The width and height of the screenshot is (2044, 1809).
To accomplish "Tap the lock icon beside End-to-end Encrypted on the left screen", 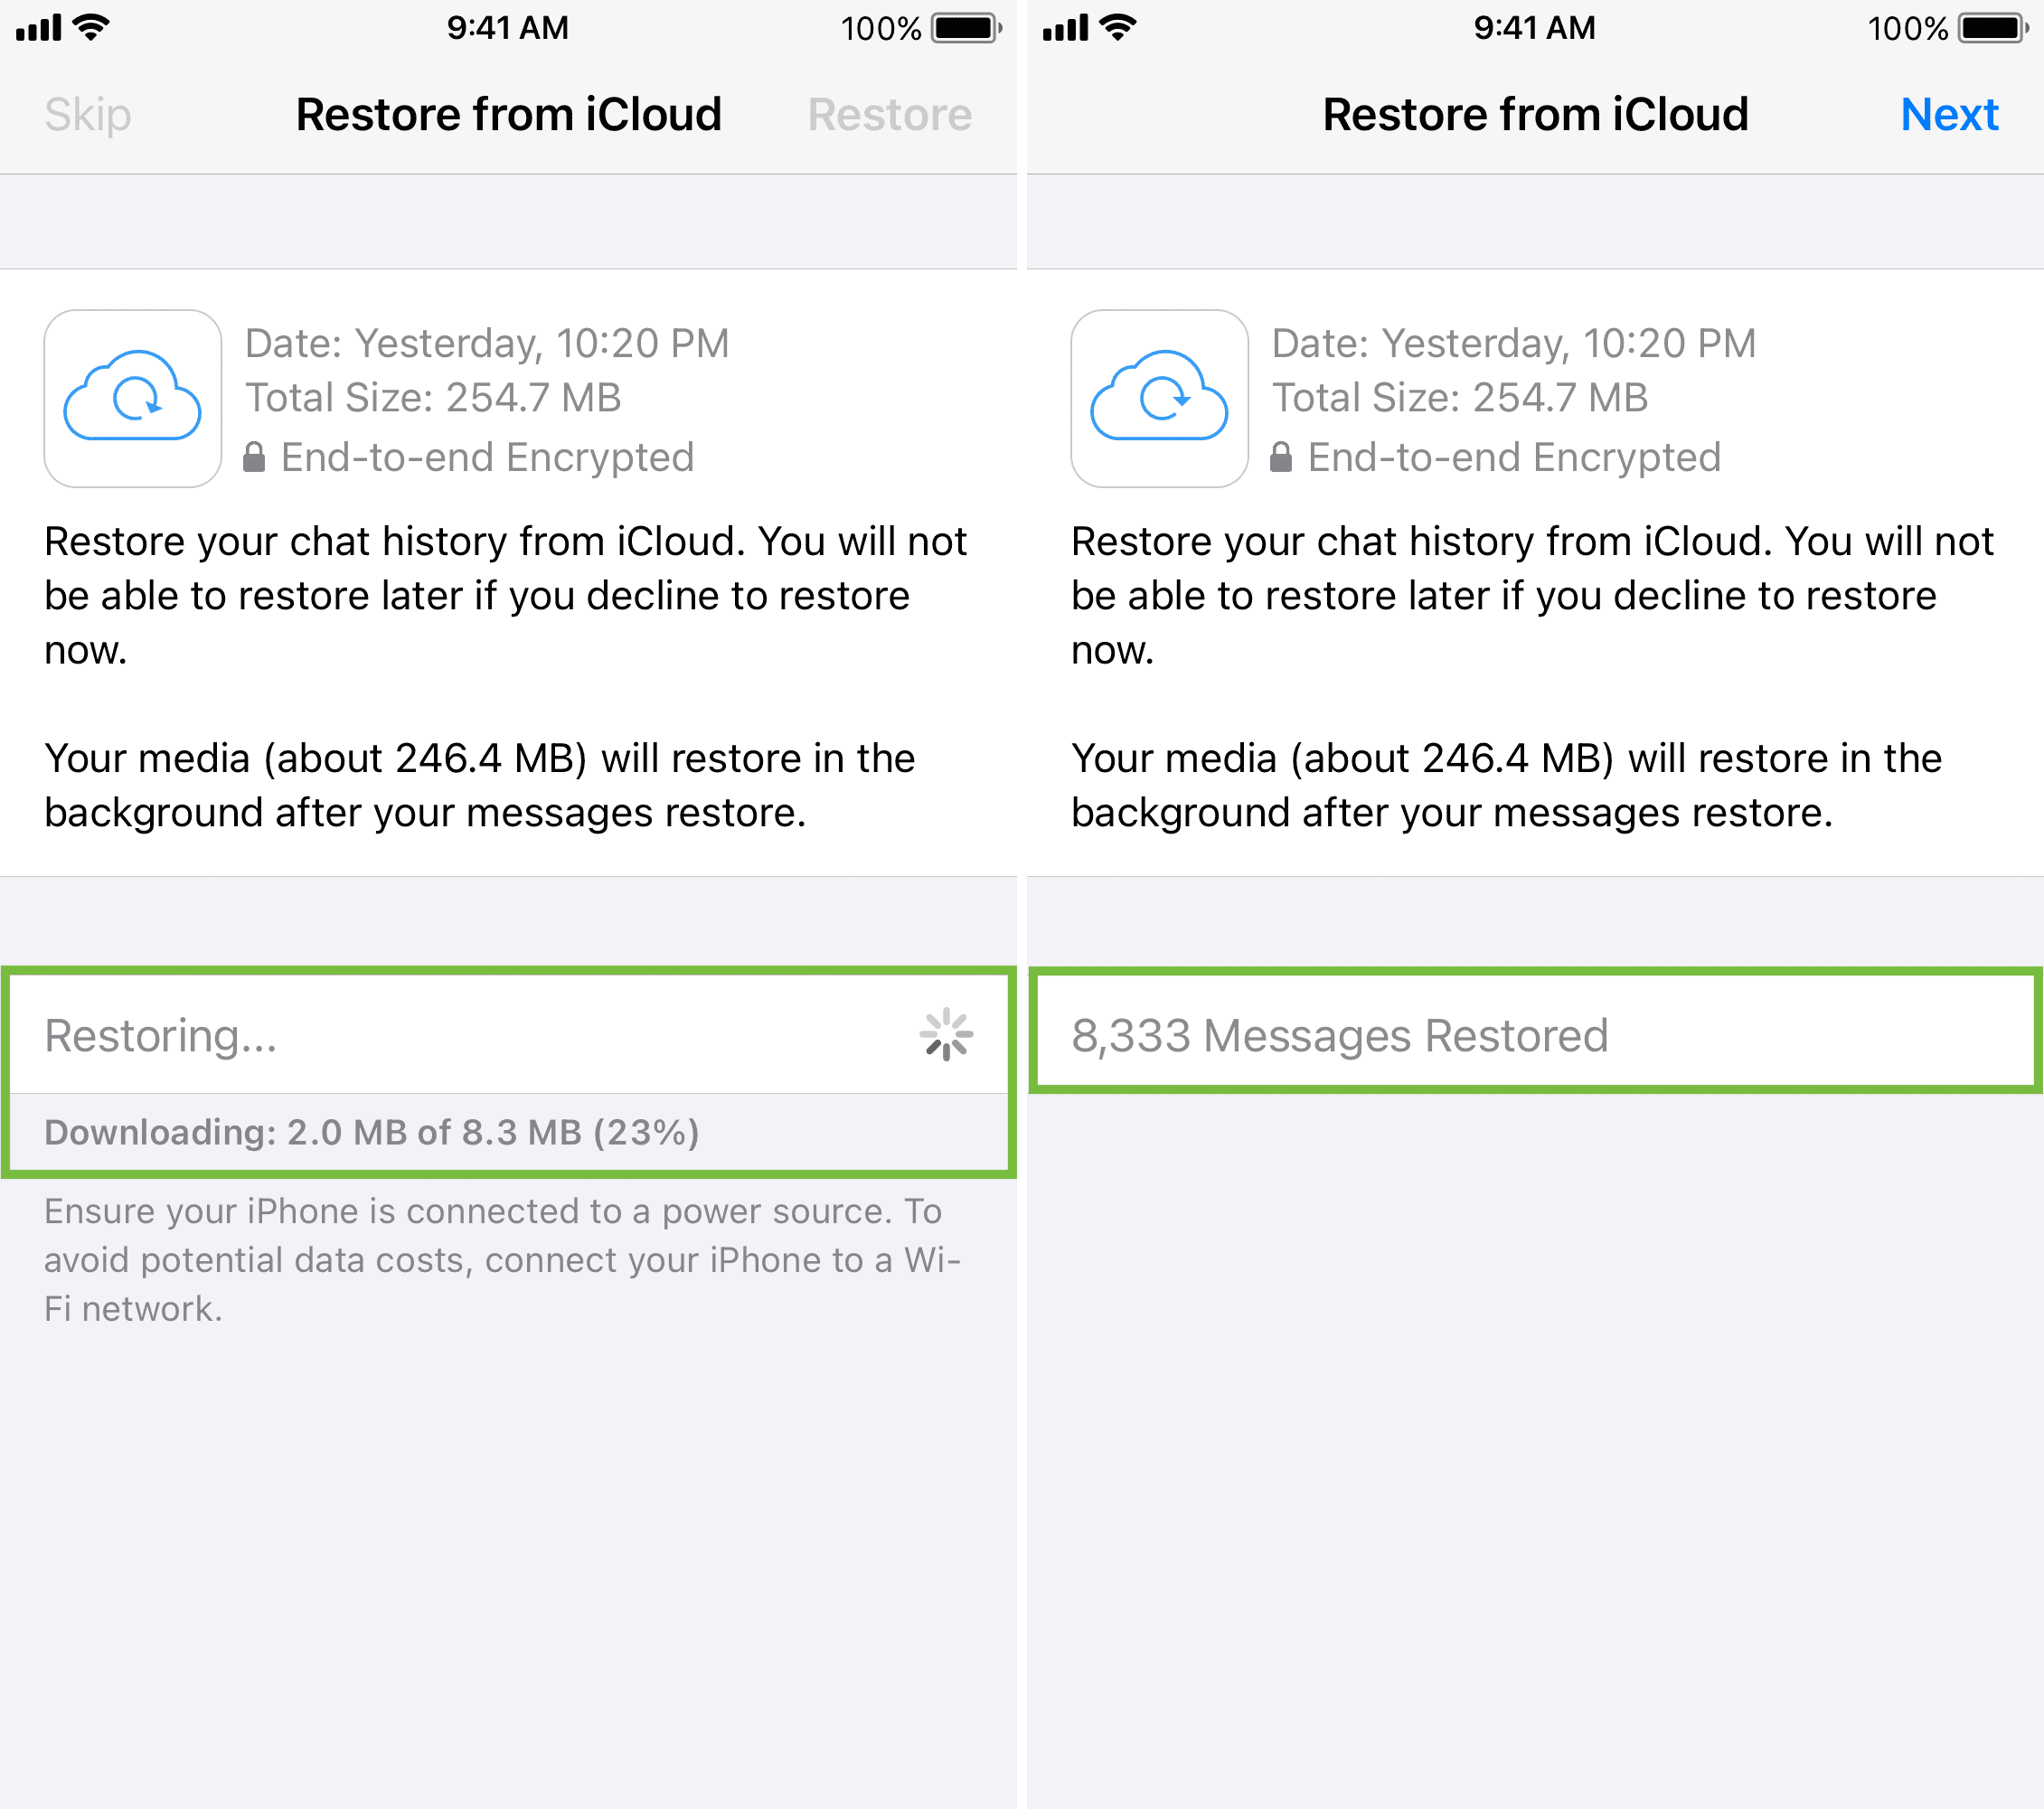I will (x=254, y=457).
